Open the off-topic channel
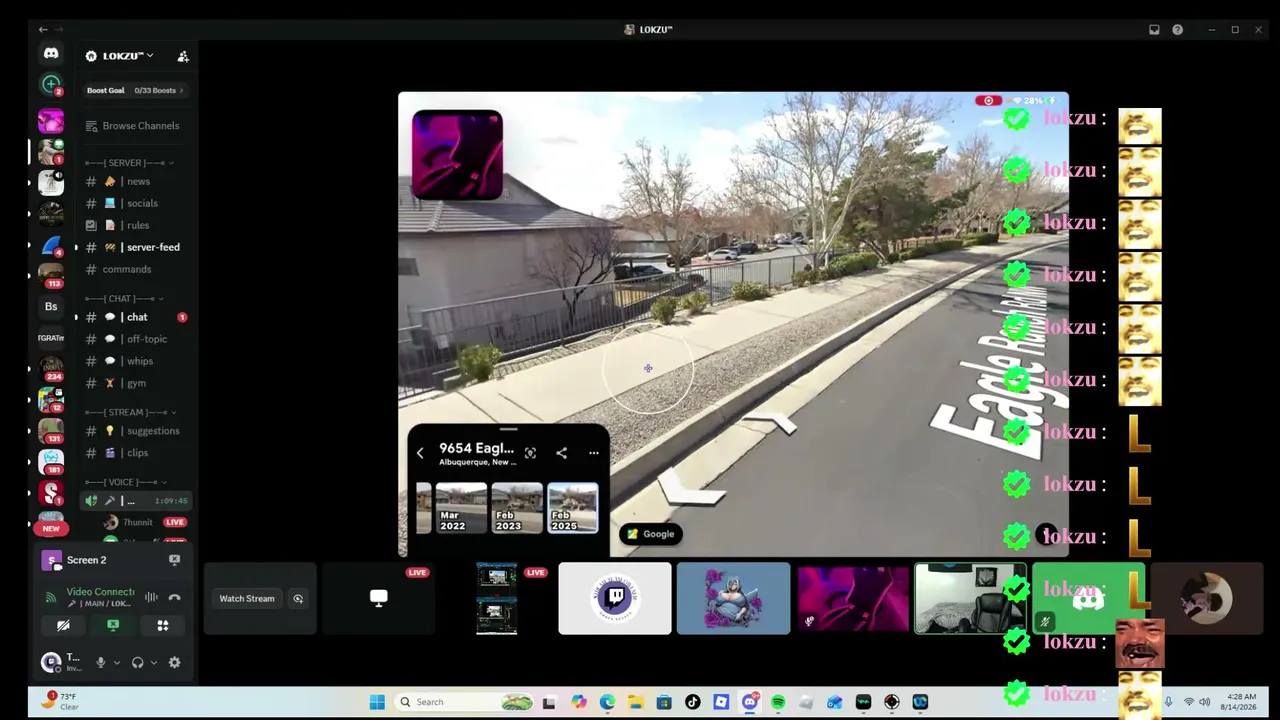This screenshot has height=720, width=1280. (x=135, y=339)
